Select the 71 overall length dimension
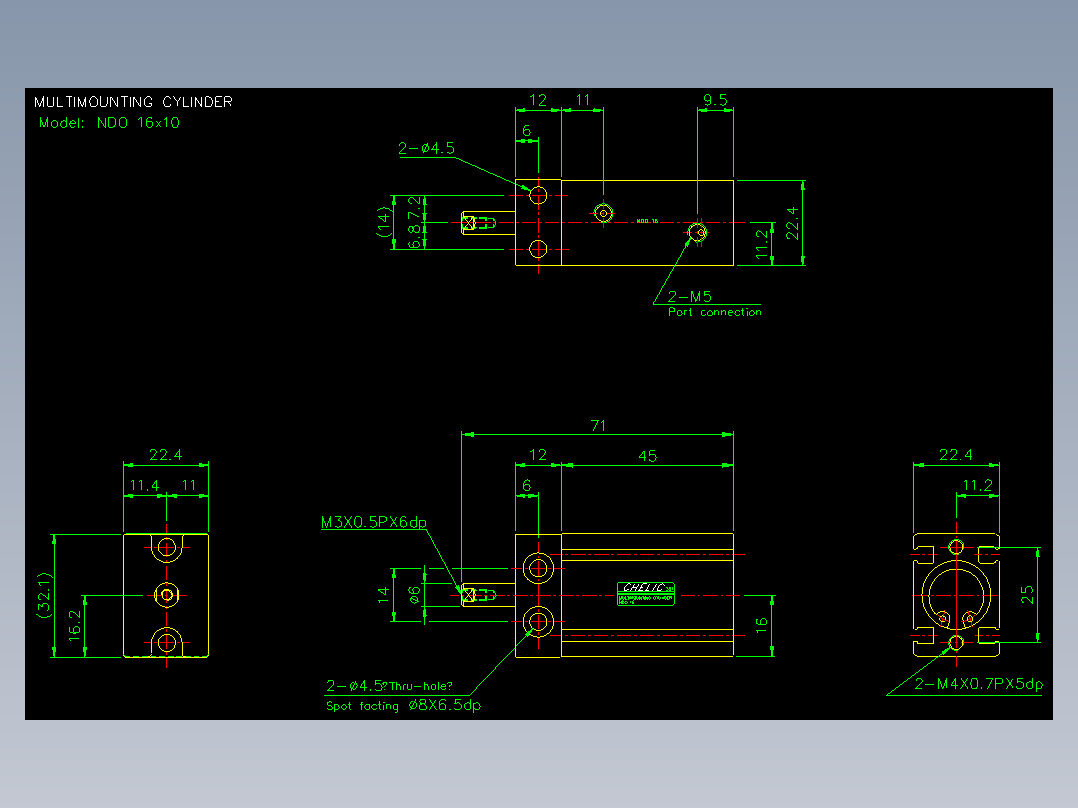 (598, 426)
